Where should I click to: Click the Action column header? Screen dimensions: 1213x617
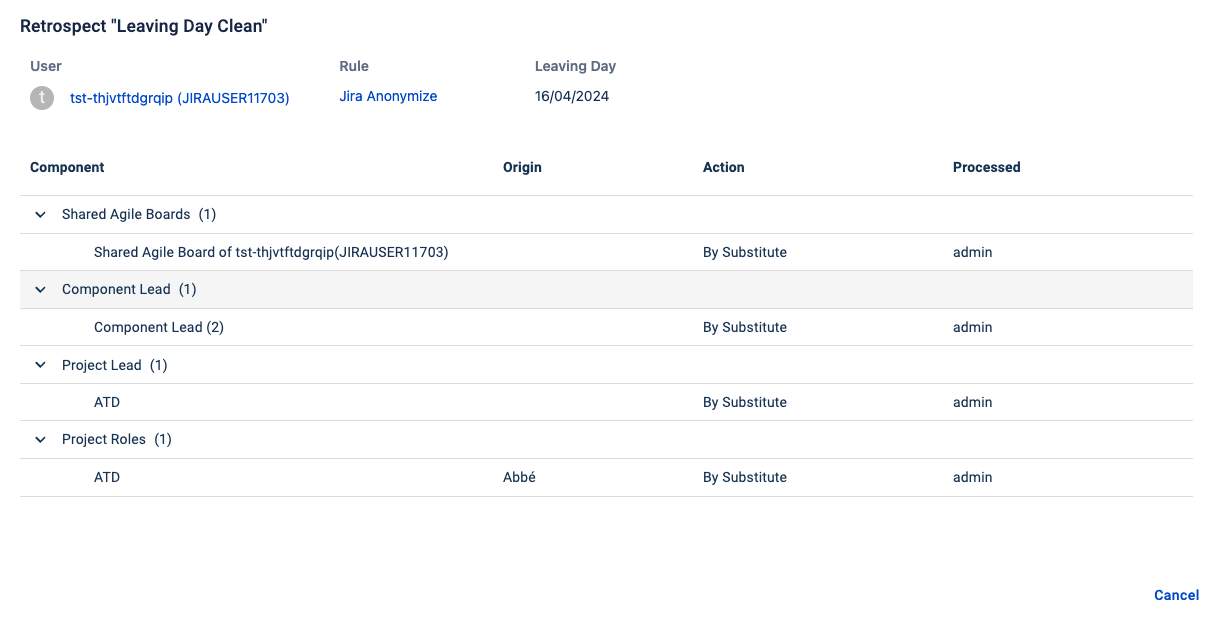point(723,167)
